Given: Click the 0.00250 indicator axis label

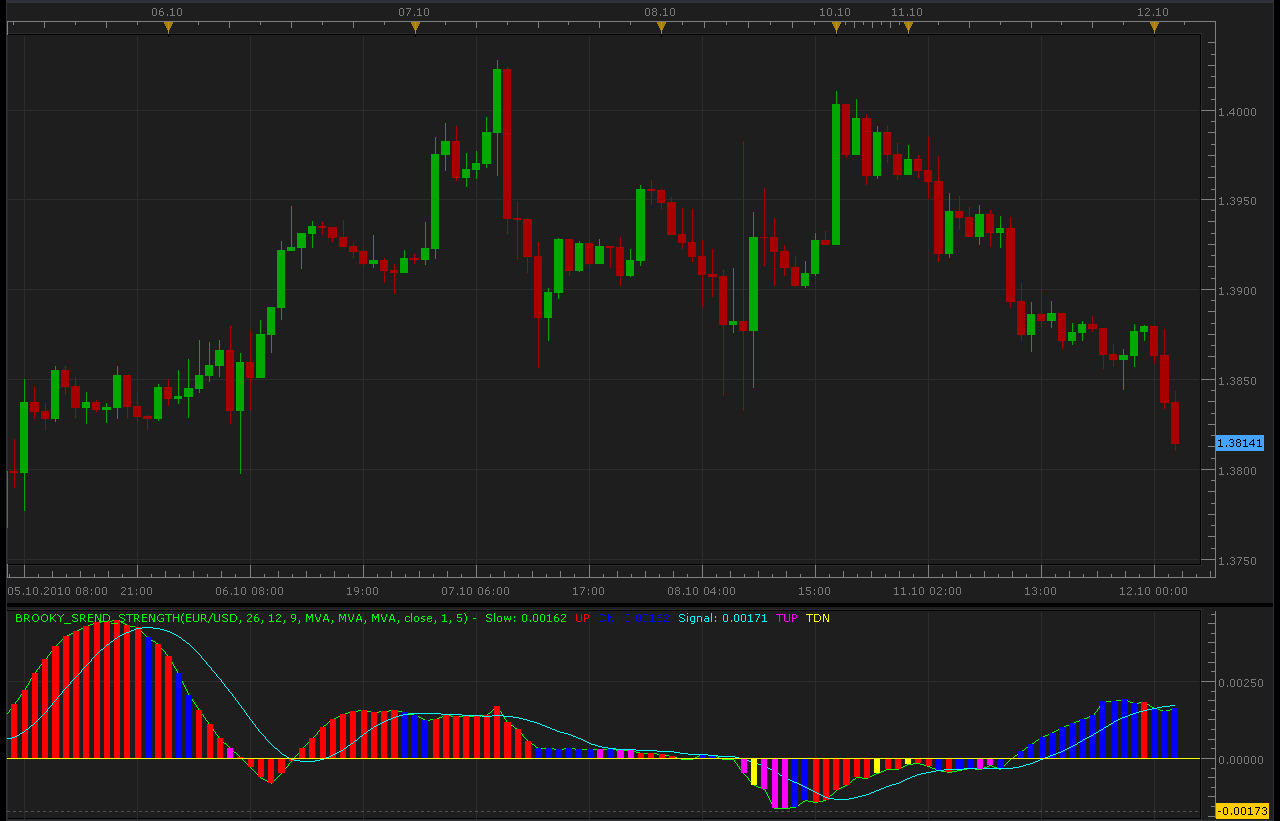Looking at the screenshot, I should (x=1243, y=683).
